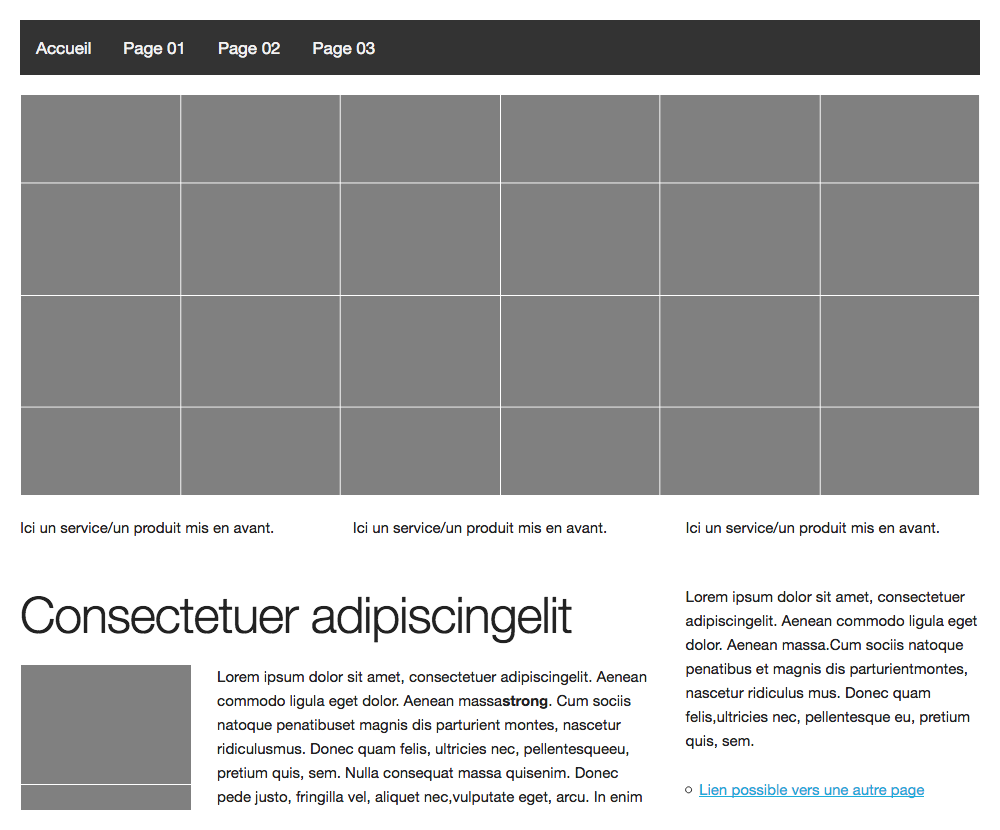Click the rightmost 'Ici un service/un produit' text
The width and height of the screenshot is (1000, 830).
click(x=812, y=528)
